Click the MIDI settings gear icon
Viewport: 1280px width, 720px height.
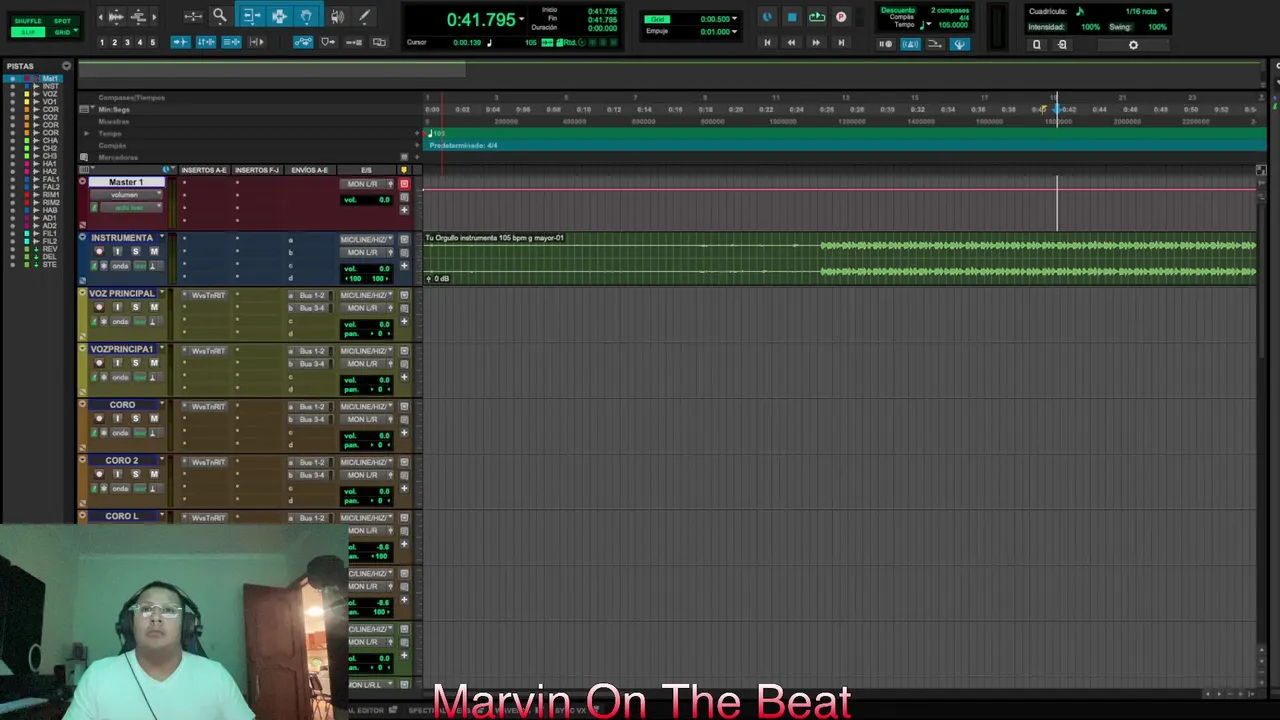[1133, 44]
